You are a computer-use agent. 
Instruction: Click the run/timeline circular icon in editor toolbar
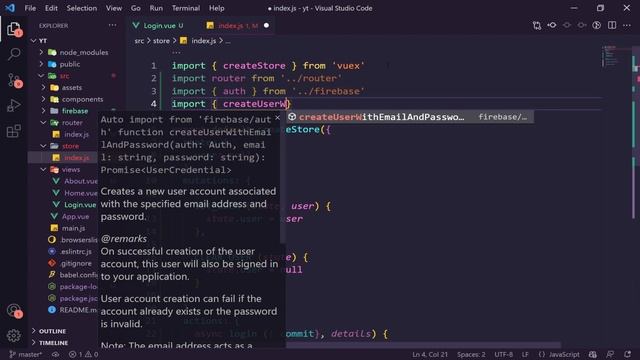click(597, 25)
